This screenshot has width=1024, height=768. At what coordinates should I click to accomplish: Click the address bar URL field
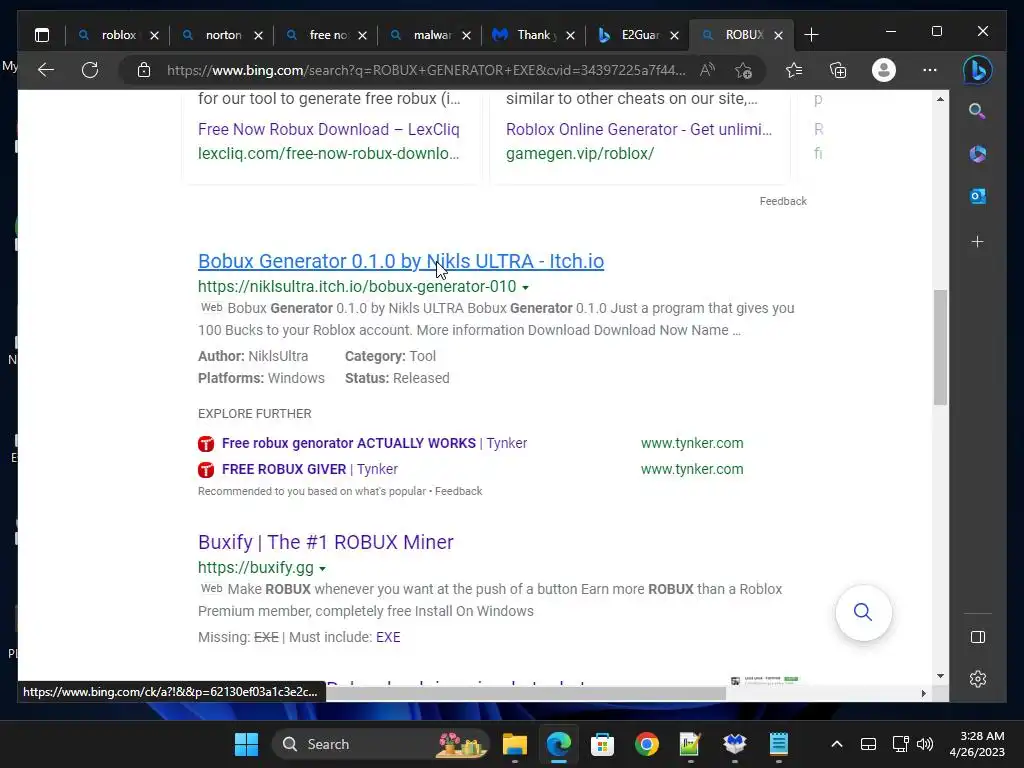pos(426,70)
